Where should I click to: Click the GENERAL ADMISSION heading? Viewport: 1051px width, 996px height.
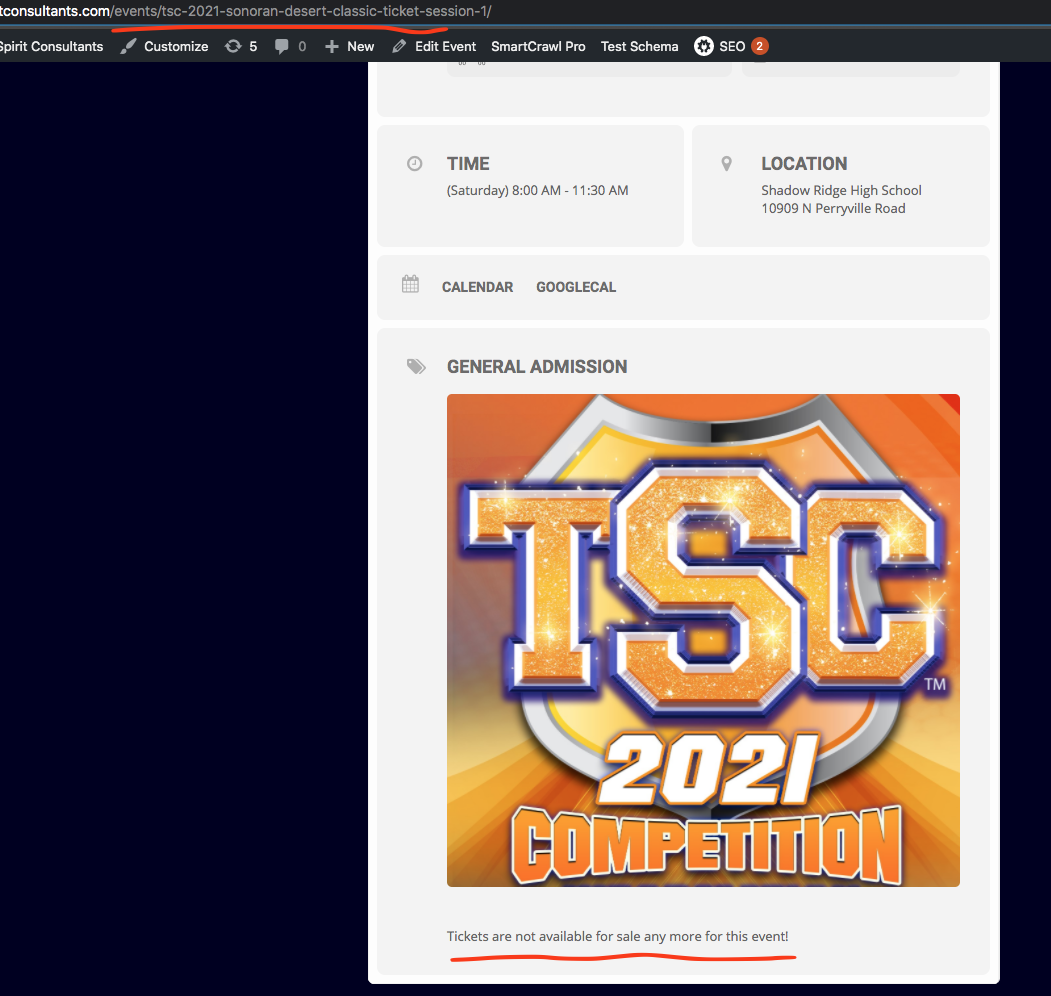pos(537,367)
